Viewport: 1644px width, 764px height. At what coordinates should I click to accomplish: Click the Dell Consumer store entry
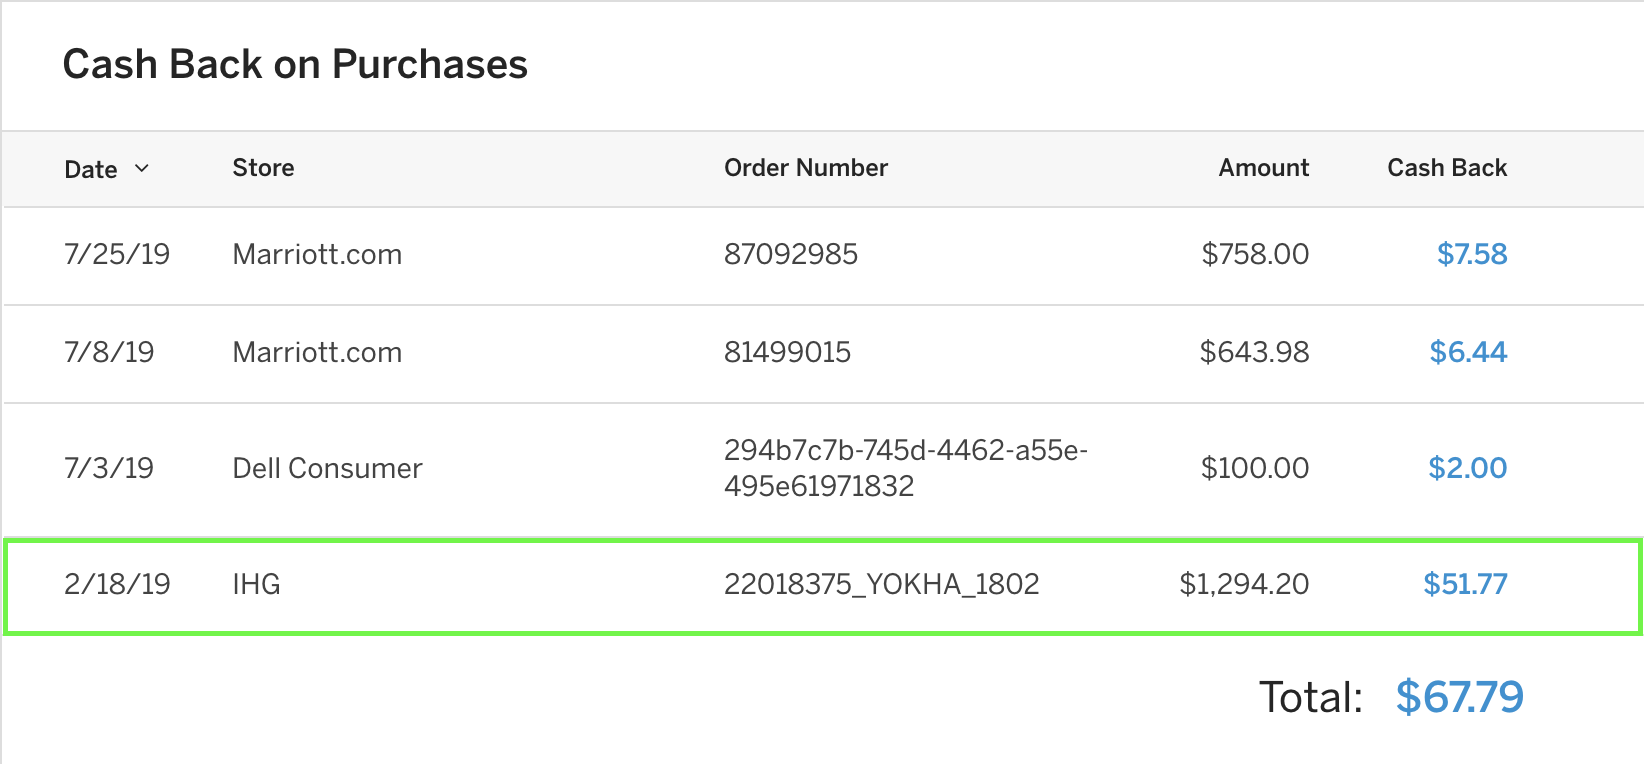[327, 468]
